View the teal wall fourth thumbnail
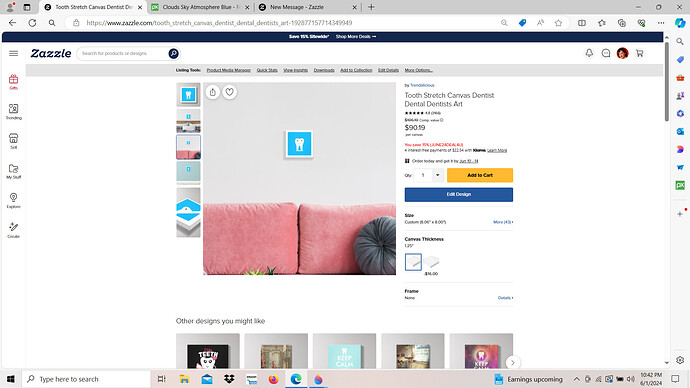This screenshot has width=690, height=388. click(188, 172)
